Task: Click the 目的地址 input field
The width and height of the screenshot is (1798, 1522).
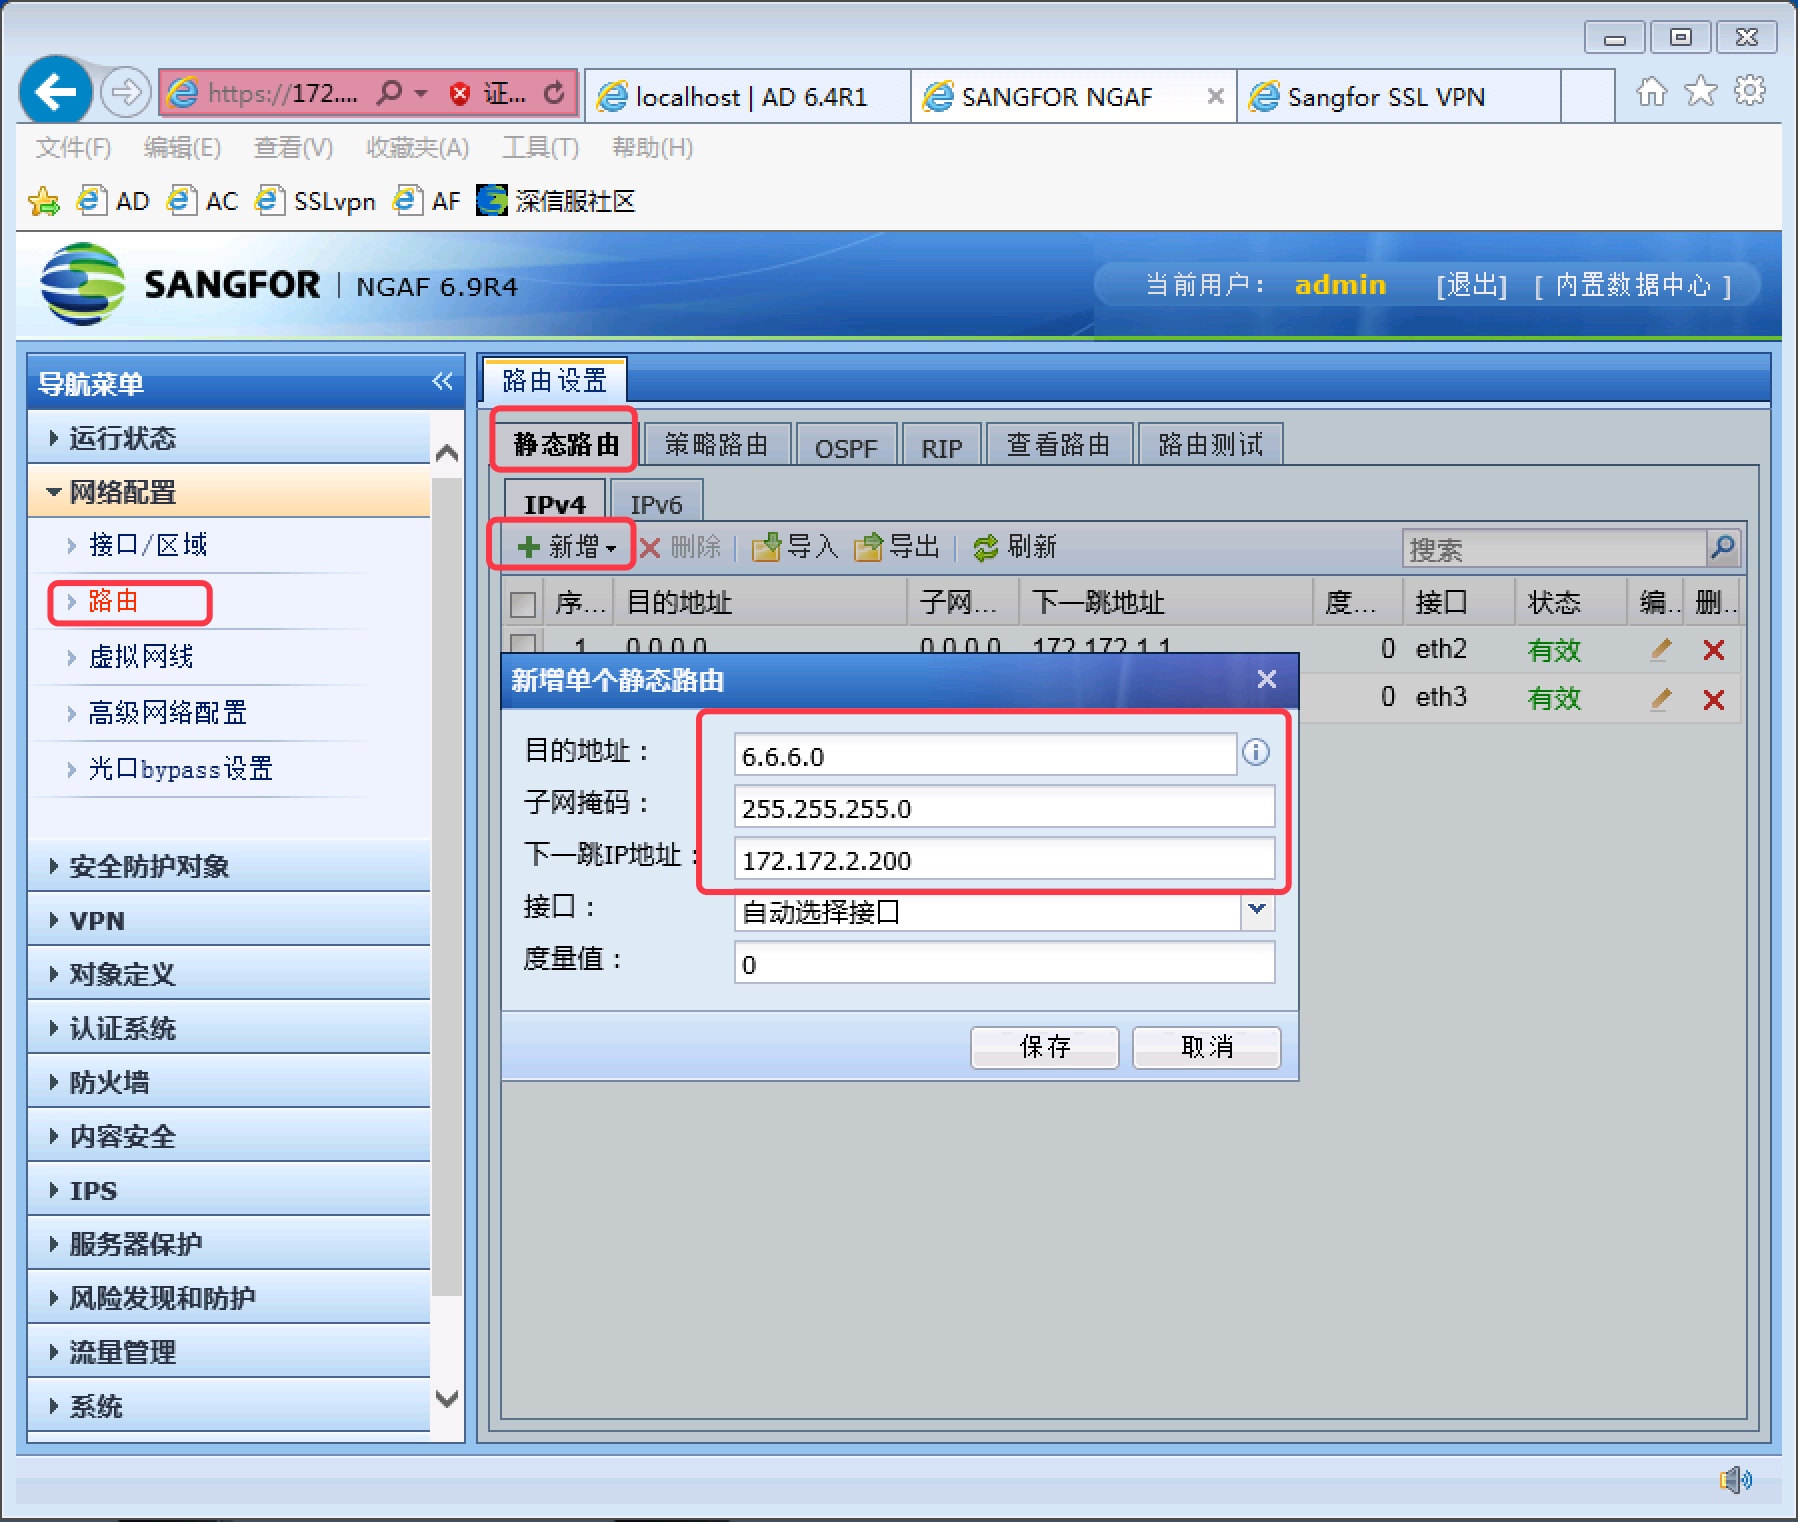Action: 985,755
